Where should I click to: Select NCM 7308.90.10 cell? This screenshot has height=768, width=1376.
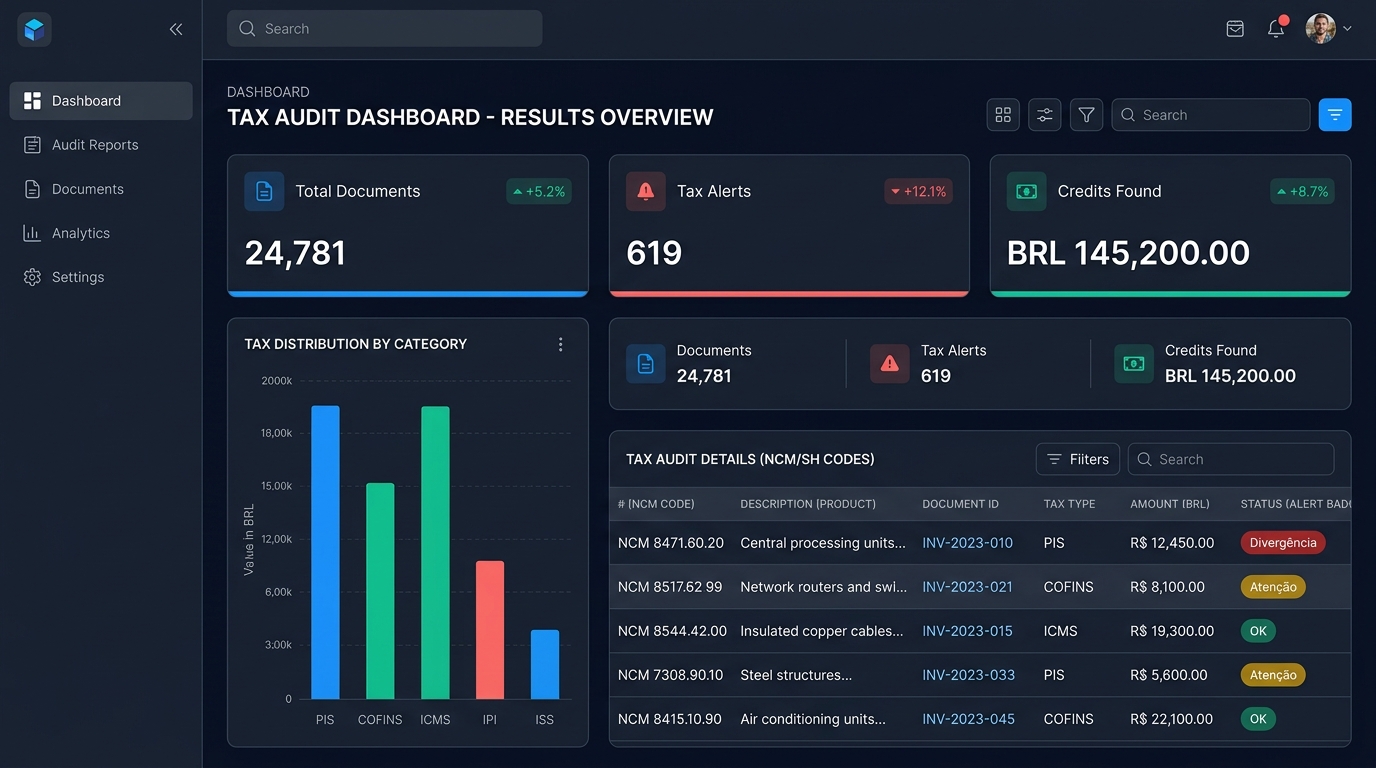pos(670,675)
